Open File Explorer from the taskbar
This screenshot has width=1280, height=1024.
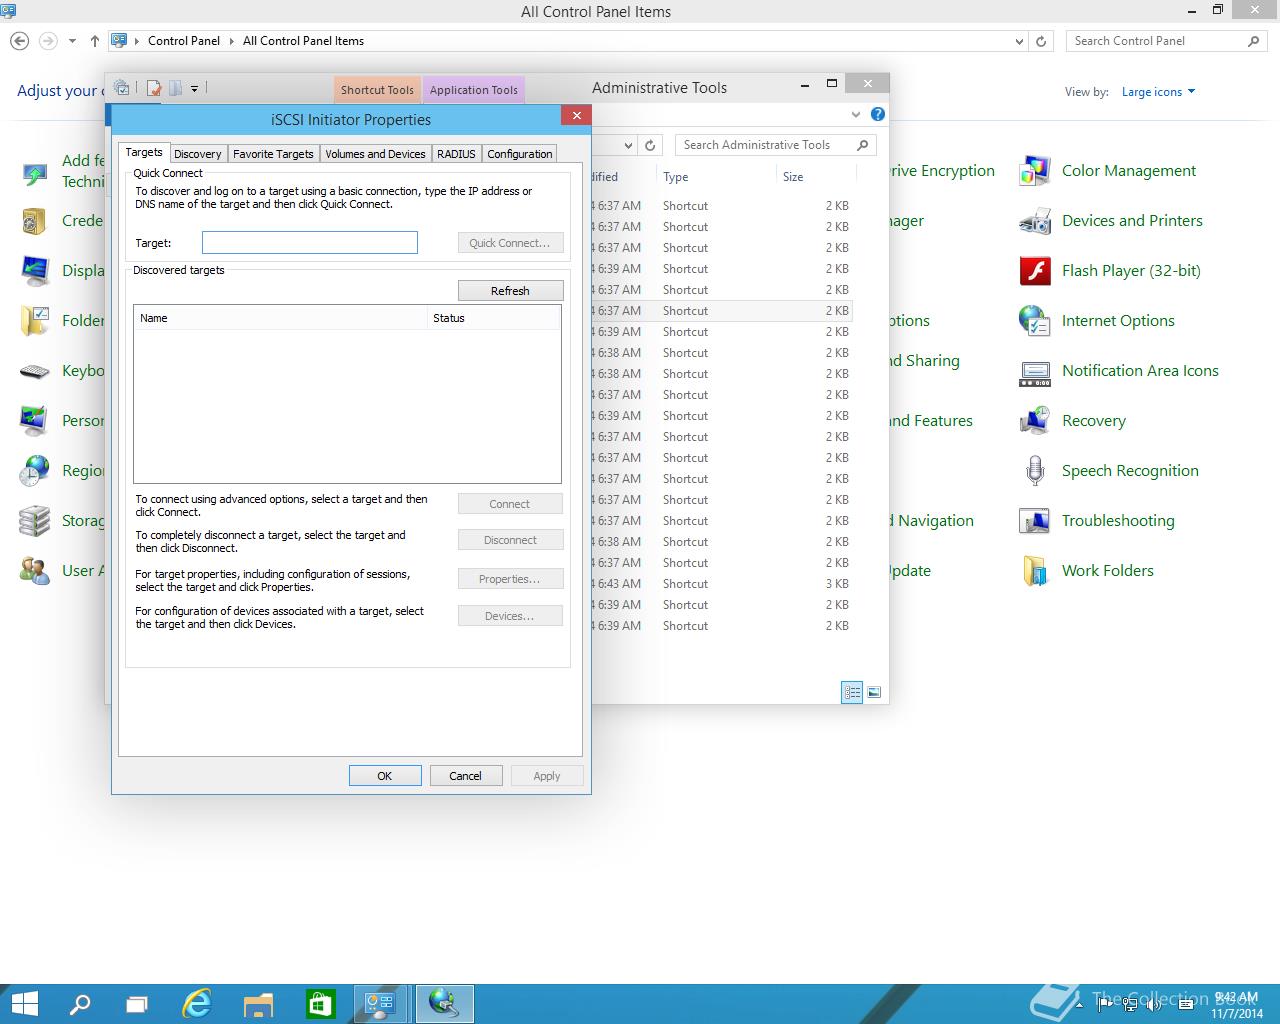tap(258, 1004)
